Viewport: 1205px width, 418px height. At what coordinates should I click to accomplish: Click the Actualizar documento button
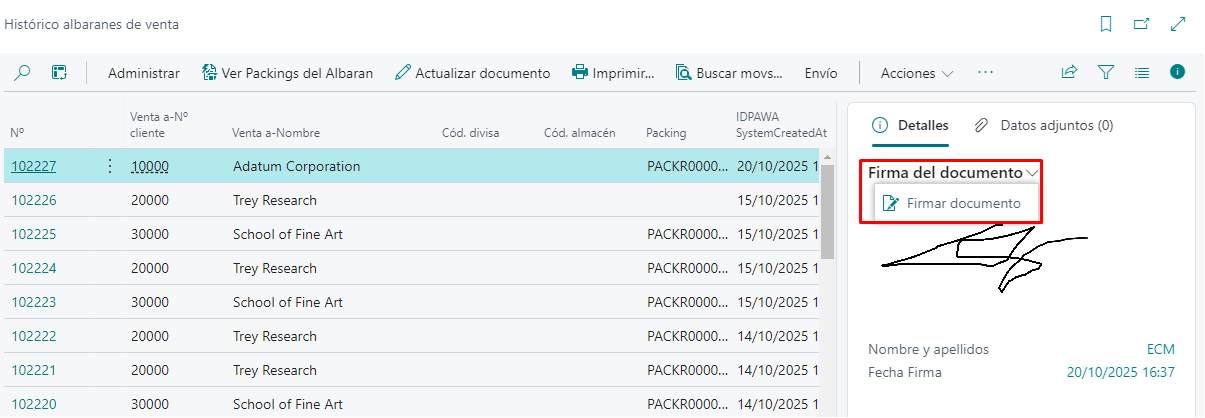(472, 73)
